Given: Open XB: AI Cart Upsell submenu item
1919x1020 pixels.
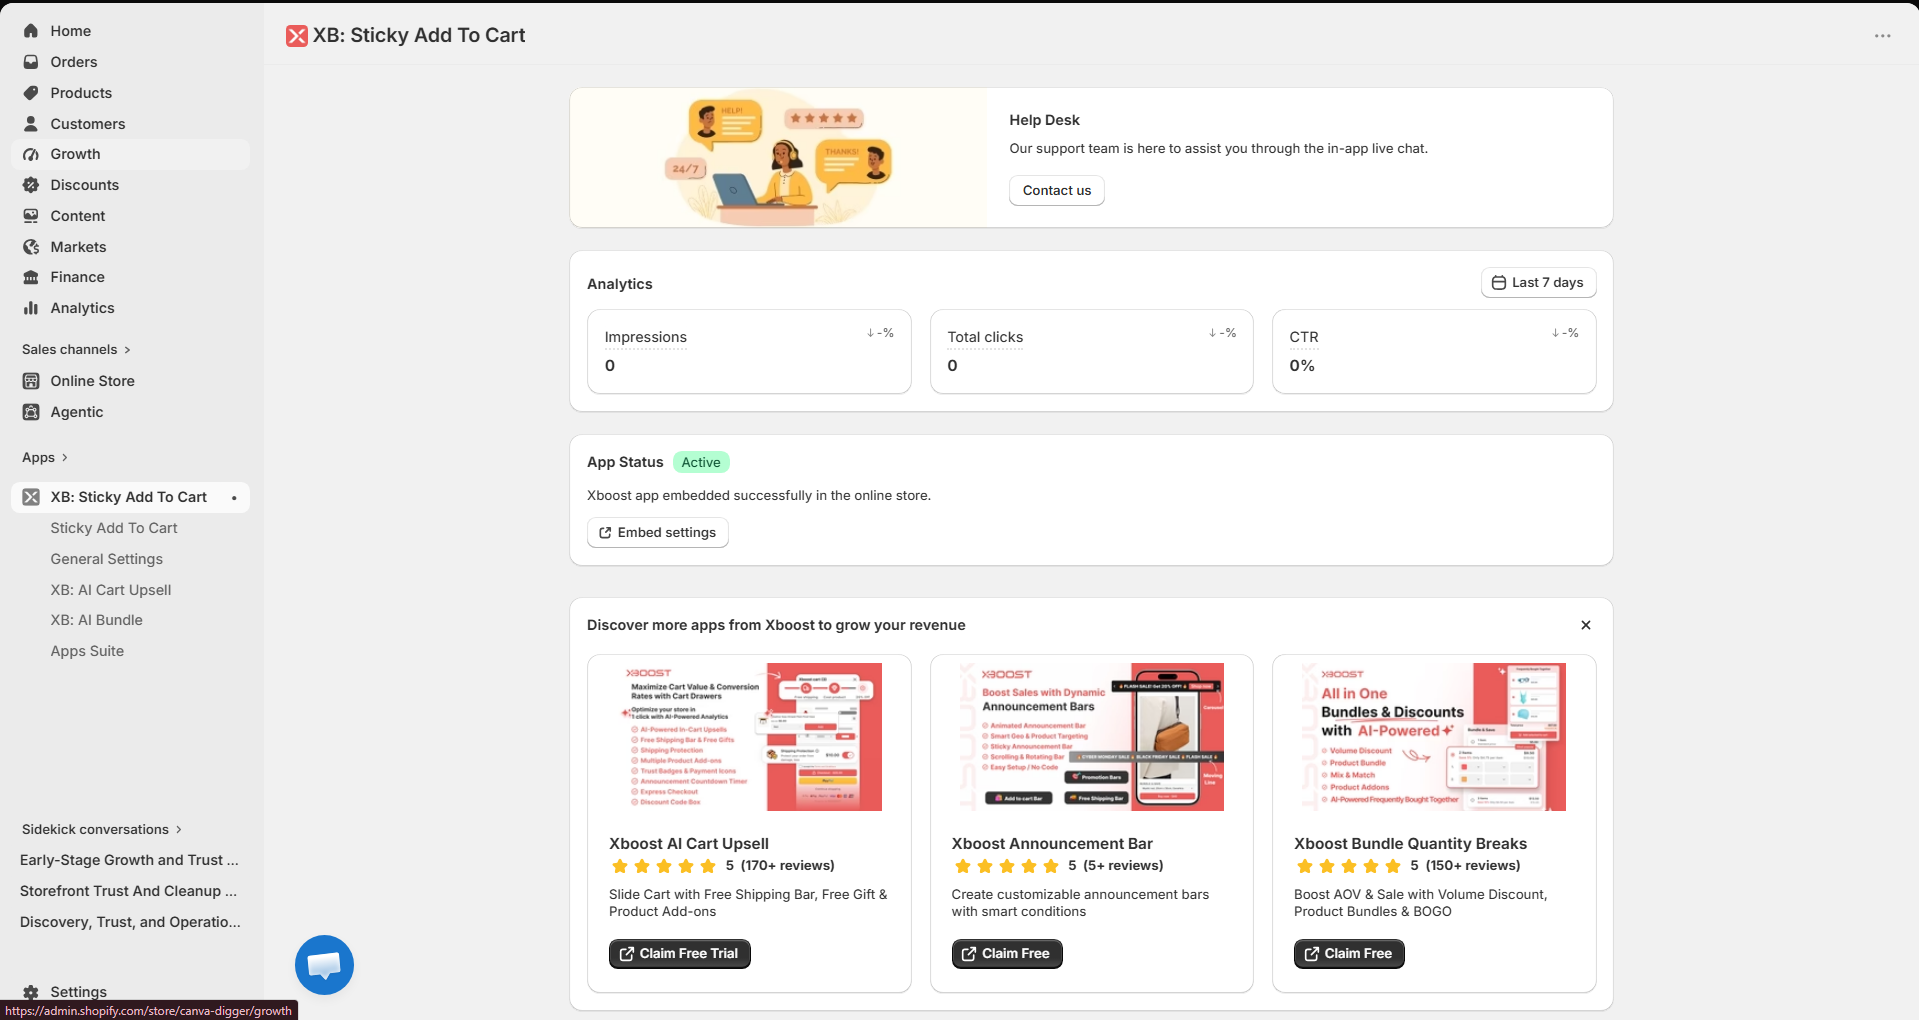Looking at the screenshot, I should tap(111, 590).
